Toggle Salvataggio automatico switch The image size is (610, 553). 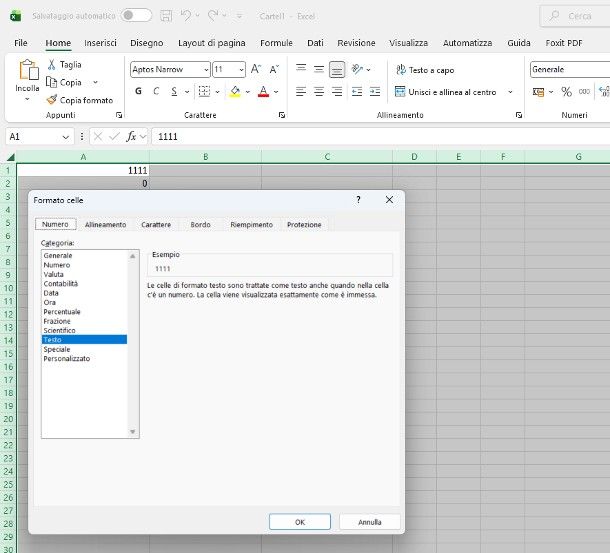pos(136,16)
